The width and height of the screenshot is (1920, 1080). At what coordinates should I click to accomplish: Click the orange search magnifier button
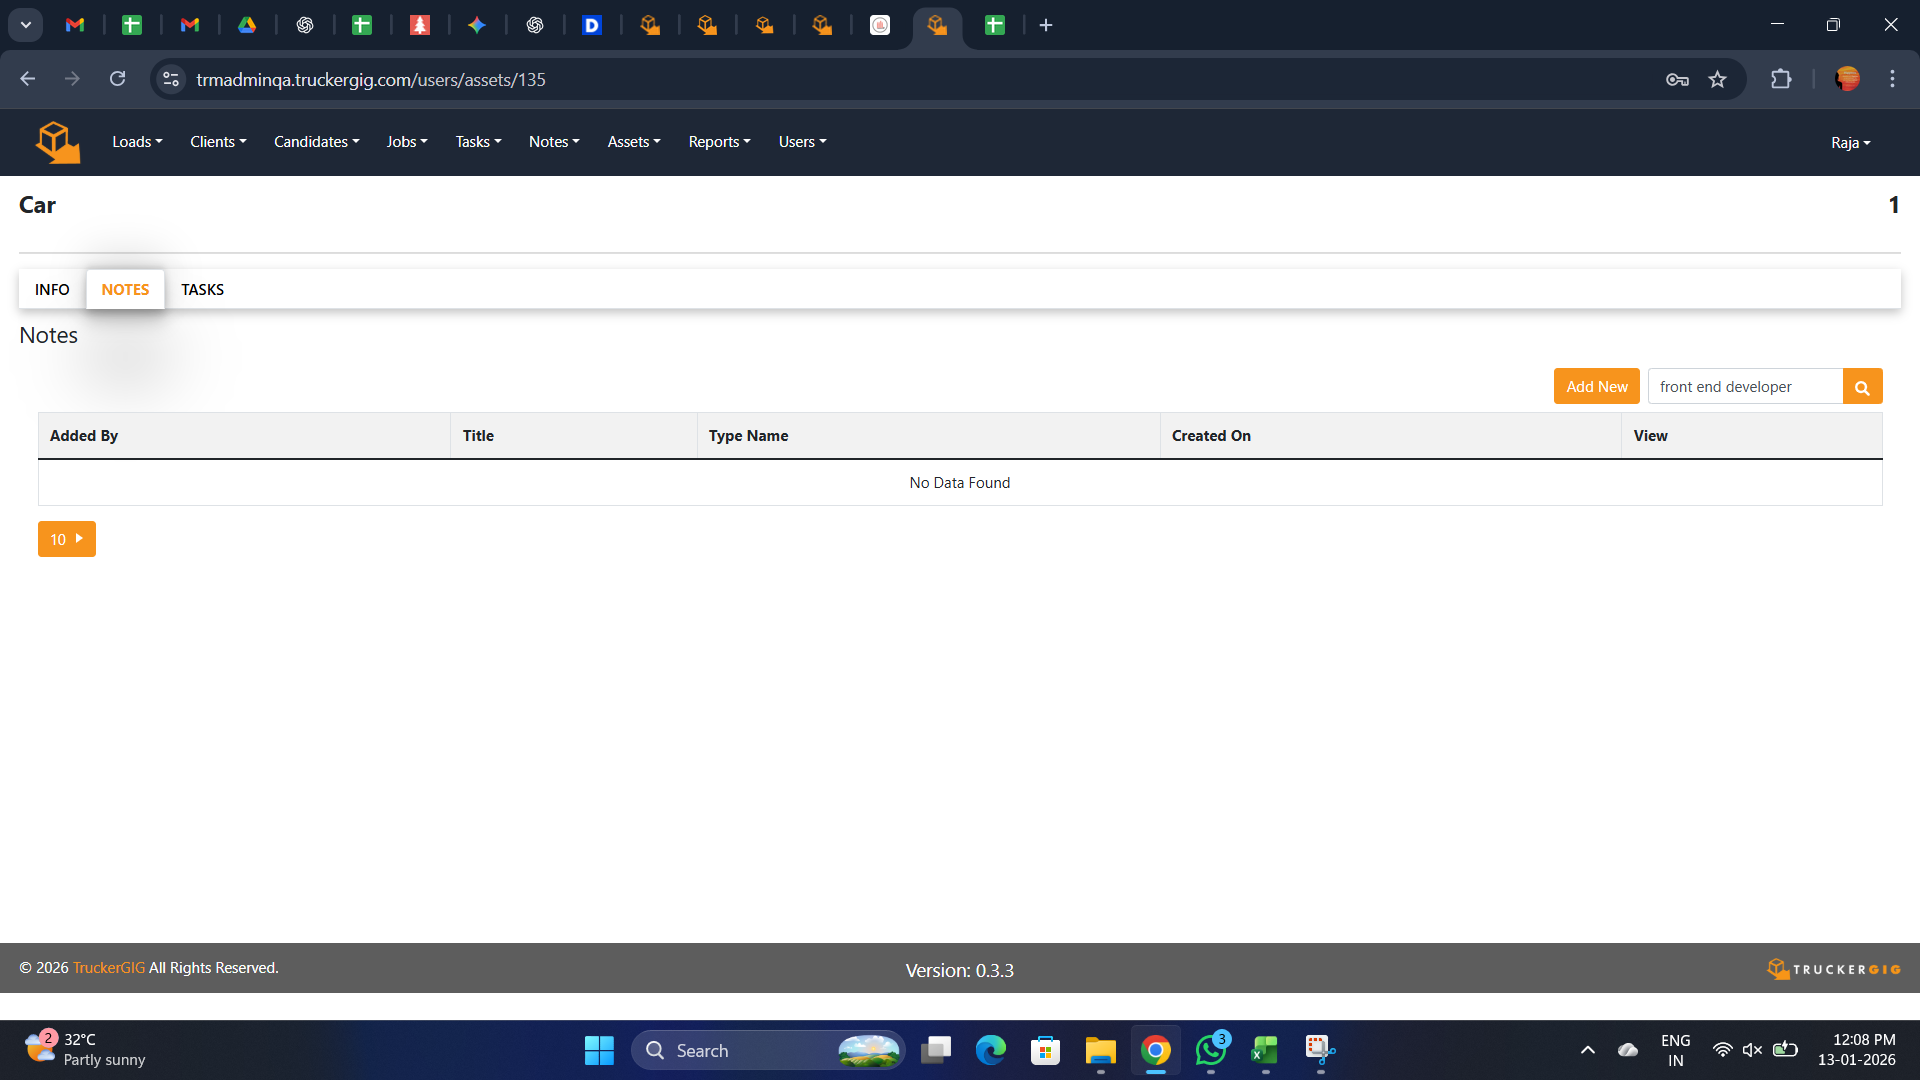coord(1862,387)
